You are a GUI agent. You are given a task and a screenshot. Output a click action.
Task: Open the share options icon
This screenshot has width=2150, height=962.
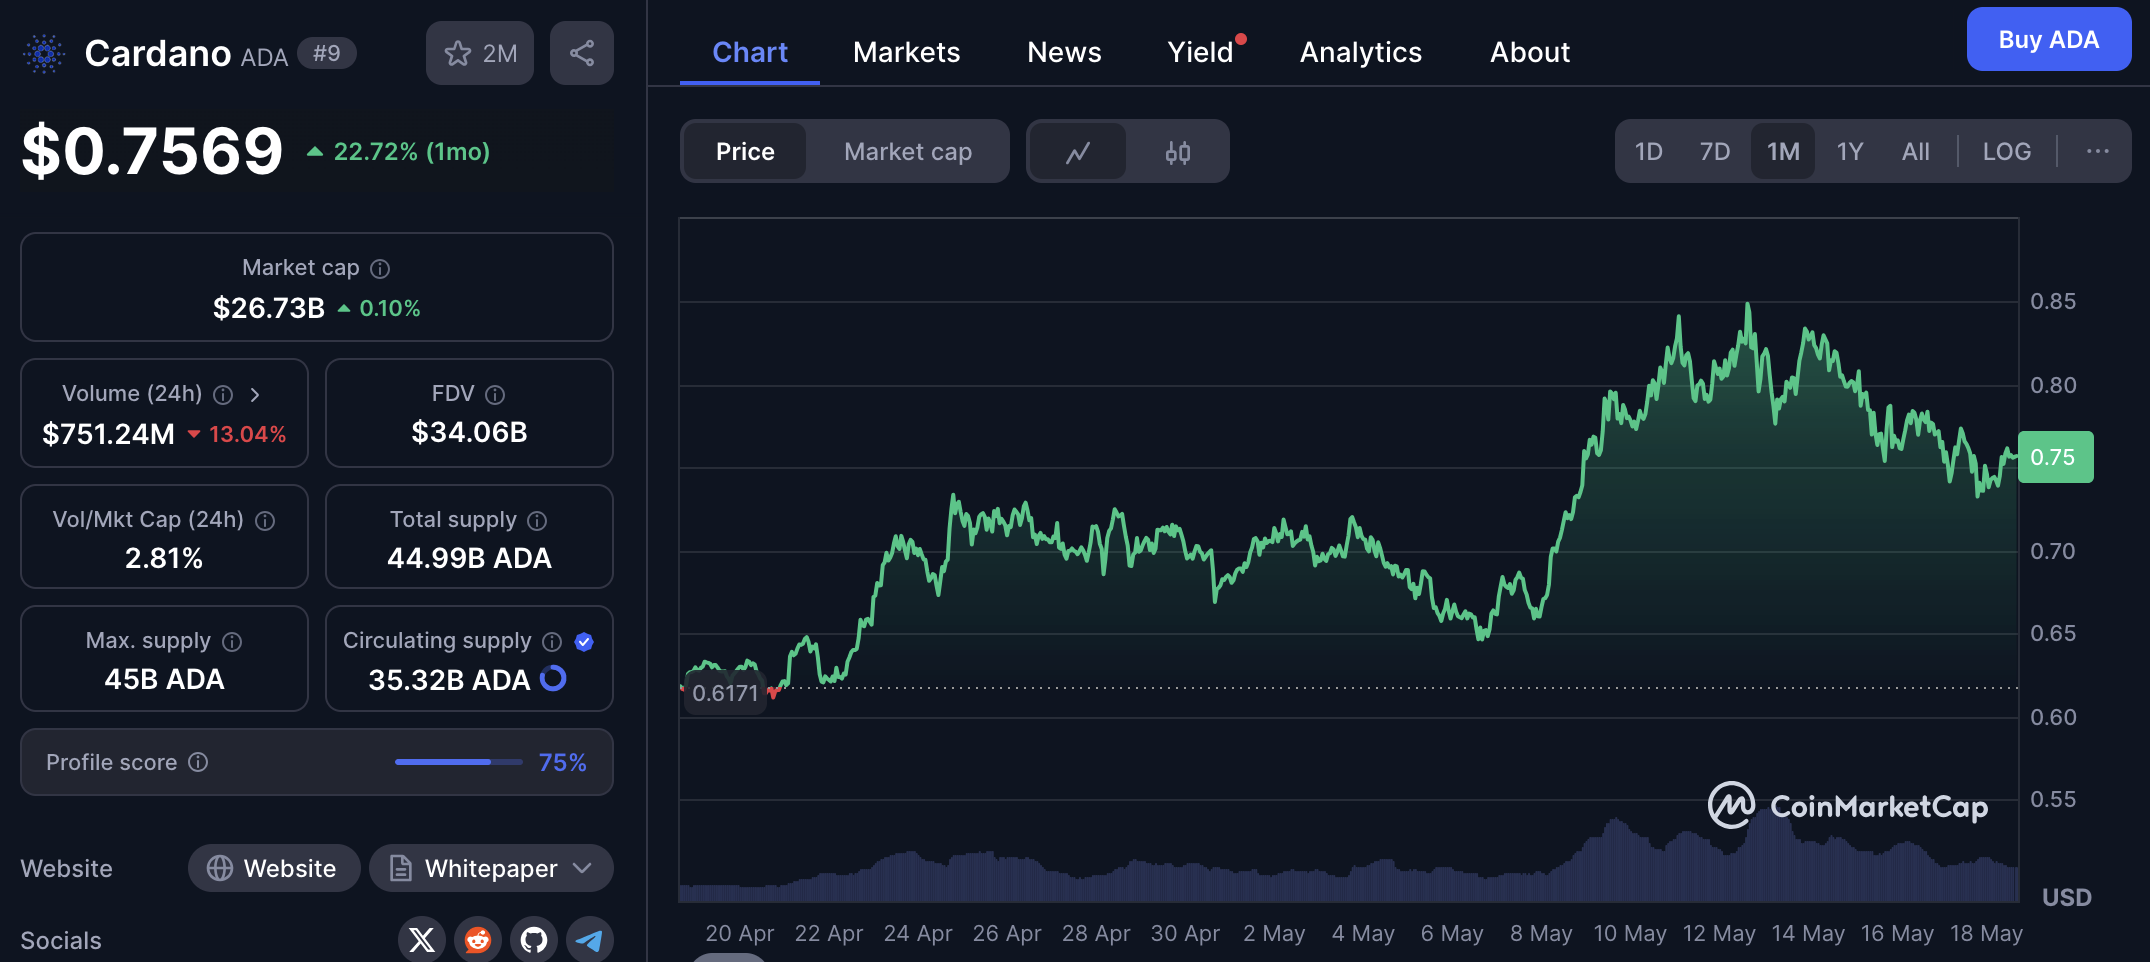[581, 52]
